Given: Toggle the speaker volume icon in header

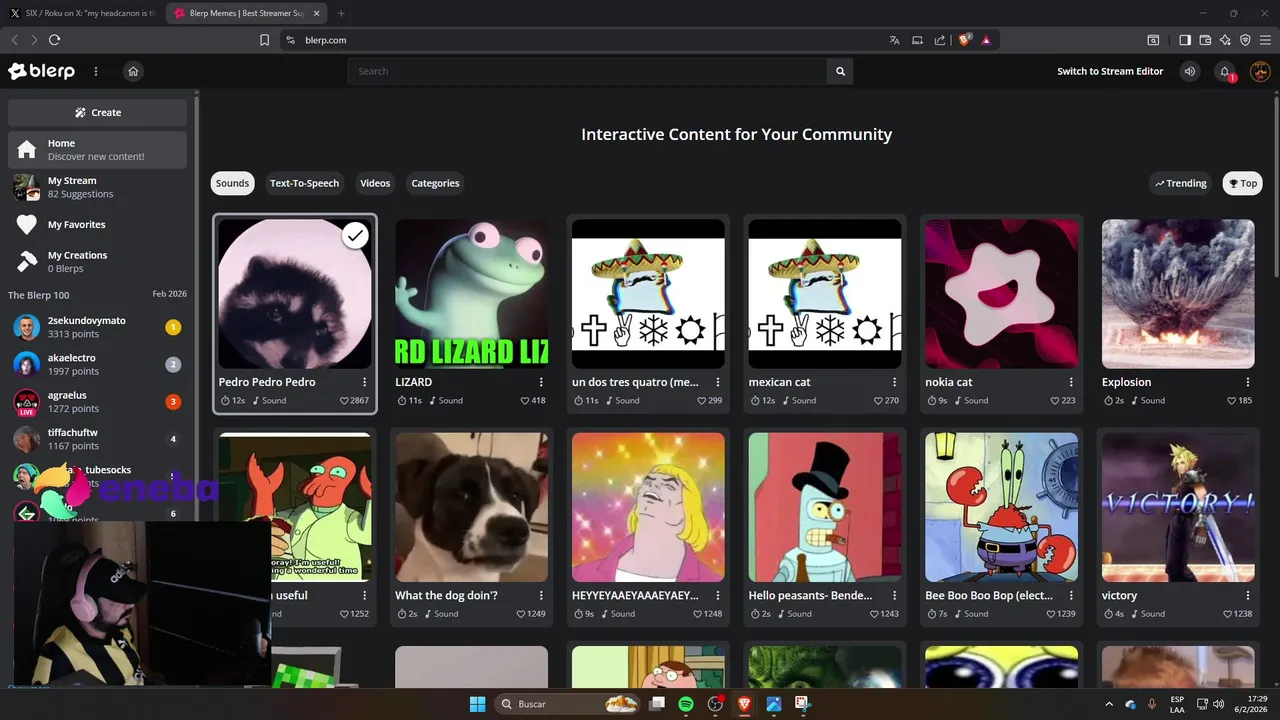Looking at the screenshot, I should 1189,71.
